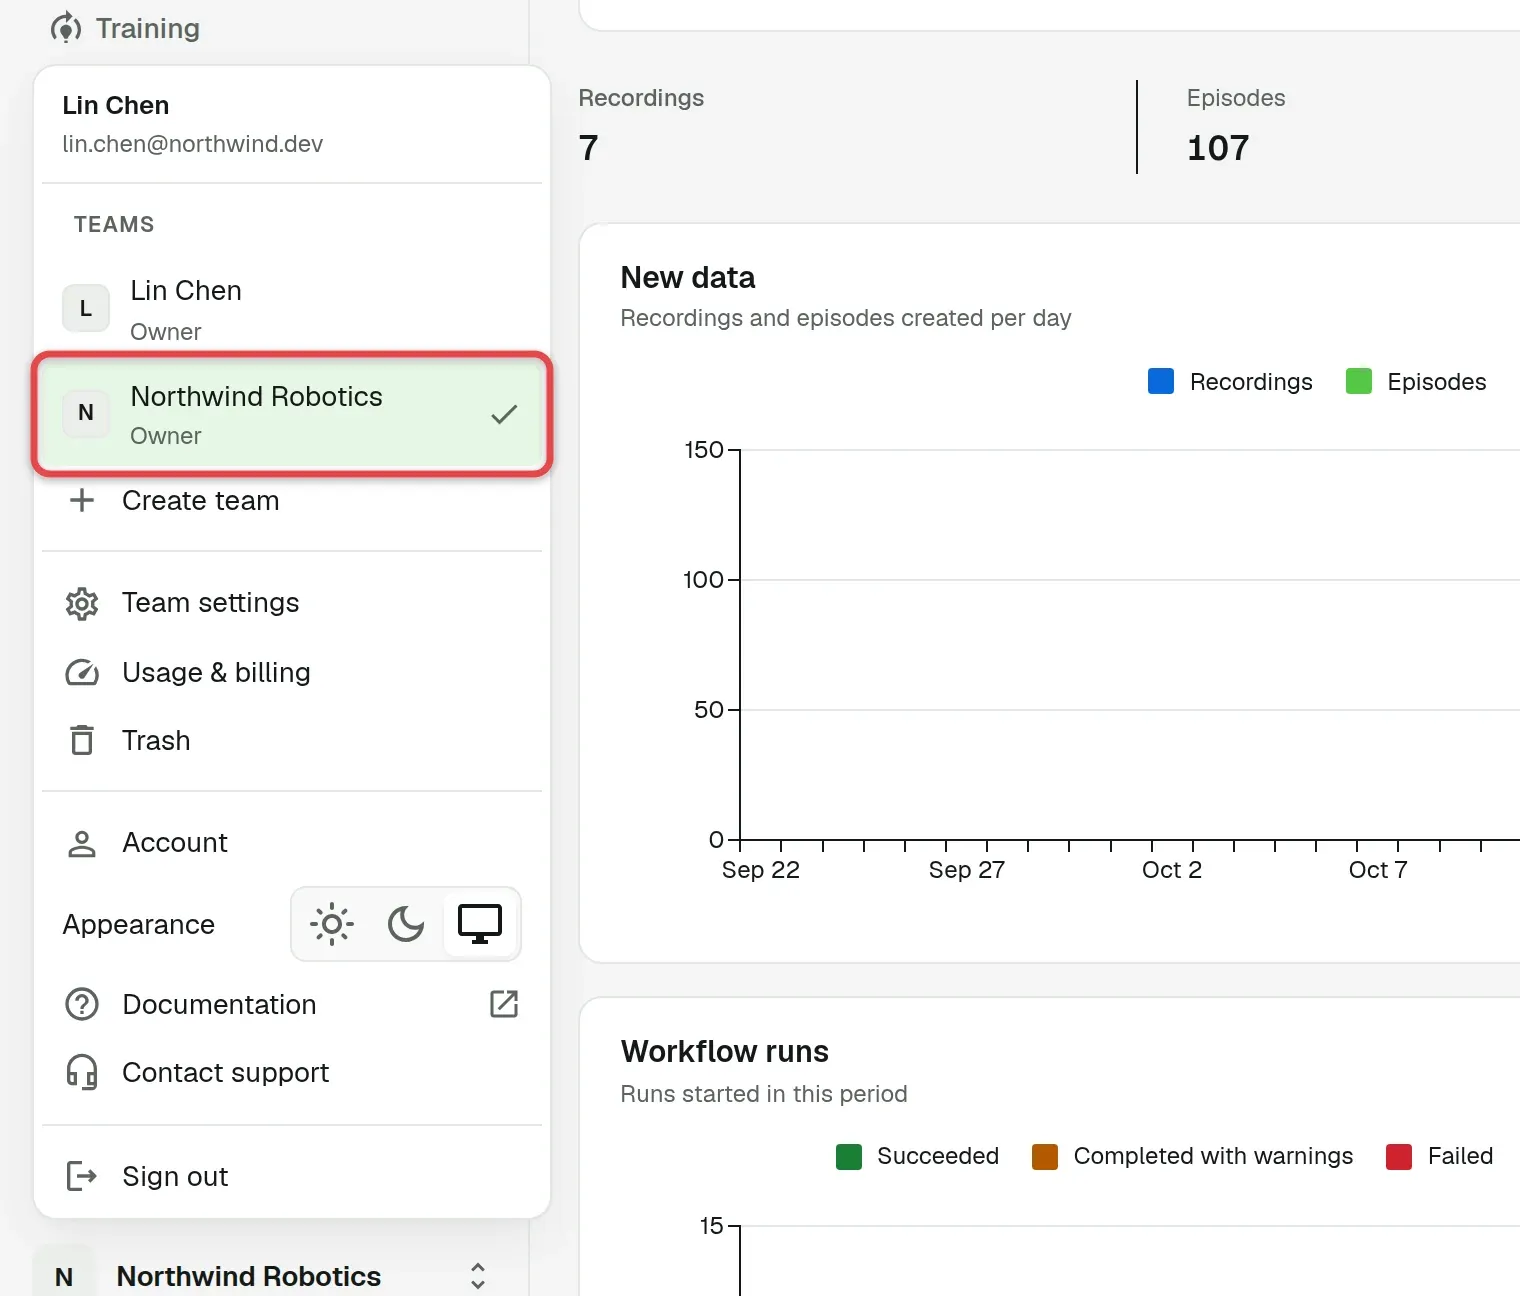The width and height of the screenshot is (1520, 1296).
Task: Open Account menu item
Action: click(292, 843)
